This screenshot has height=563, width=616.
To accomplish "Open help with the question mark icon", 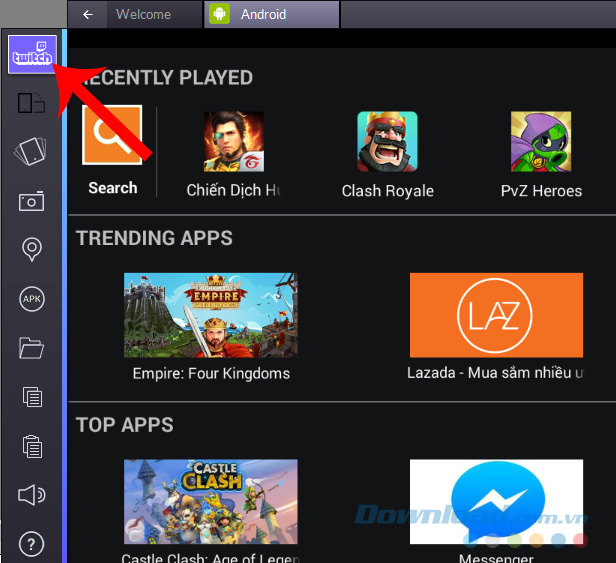I will coord(31,544).
